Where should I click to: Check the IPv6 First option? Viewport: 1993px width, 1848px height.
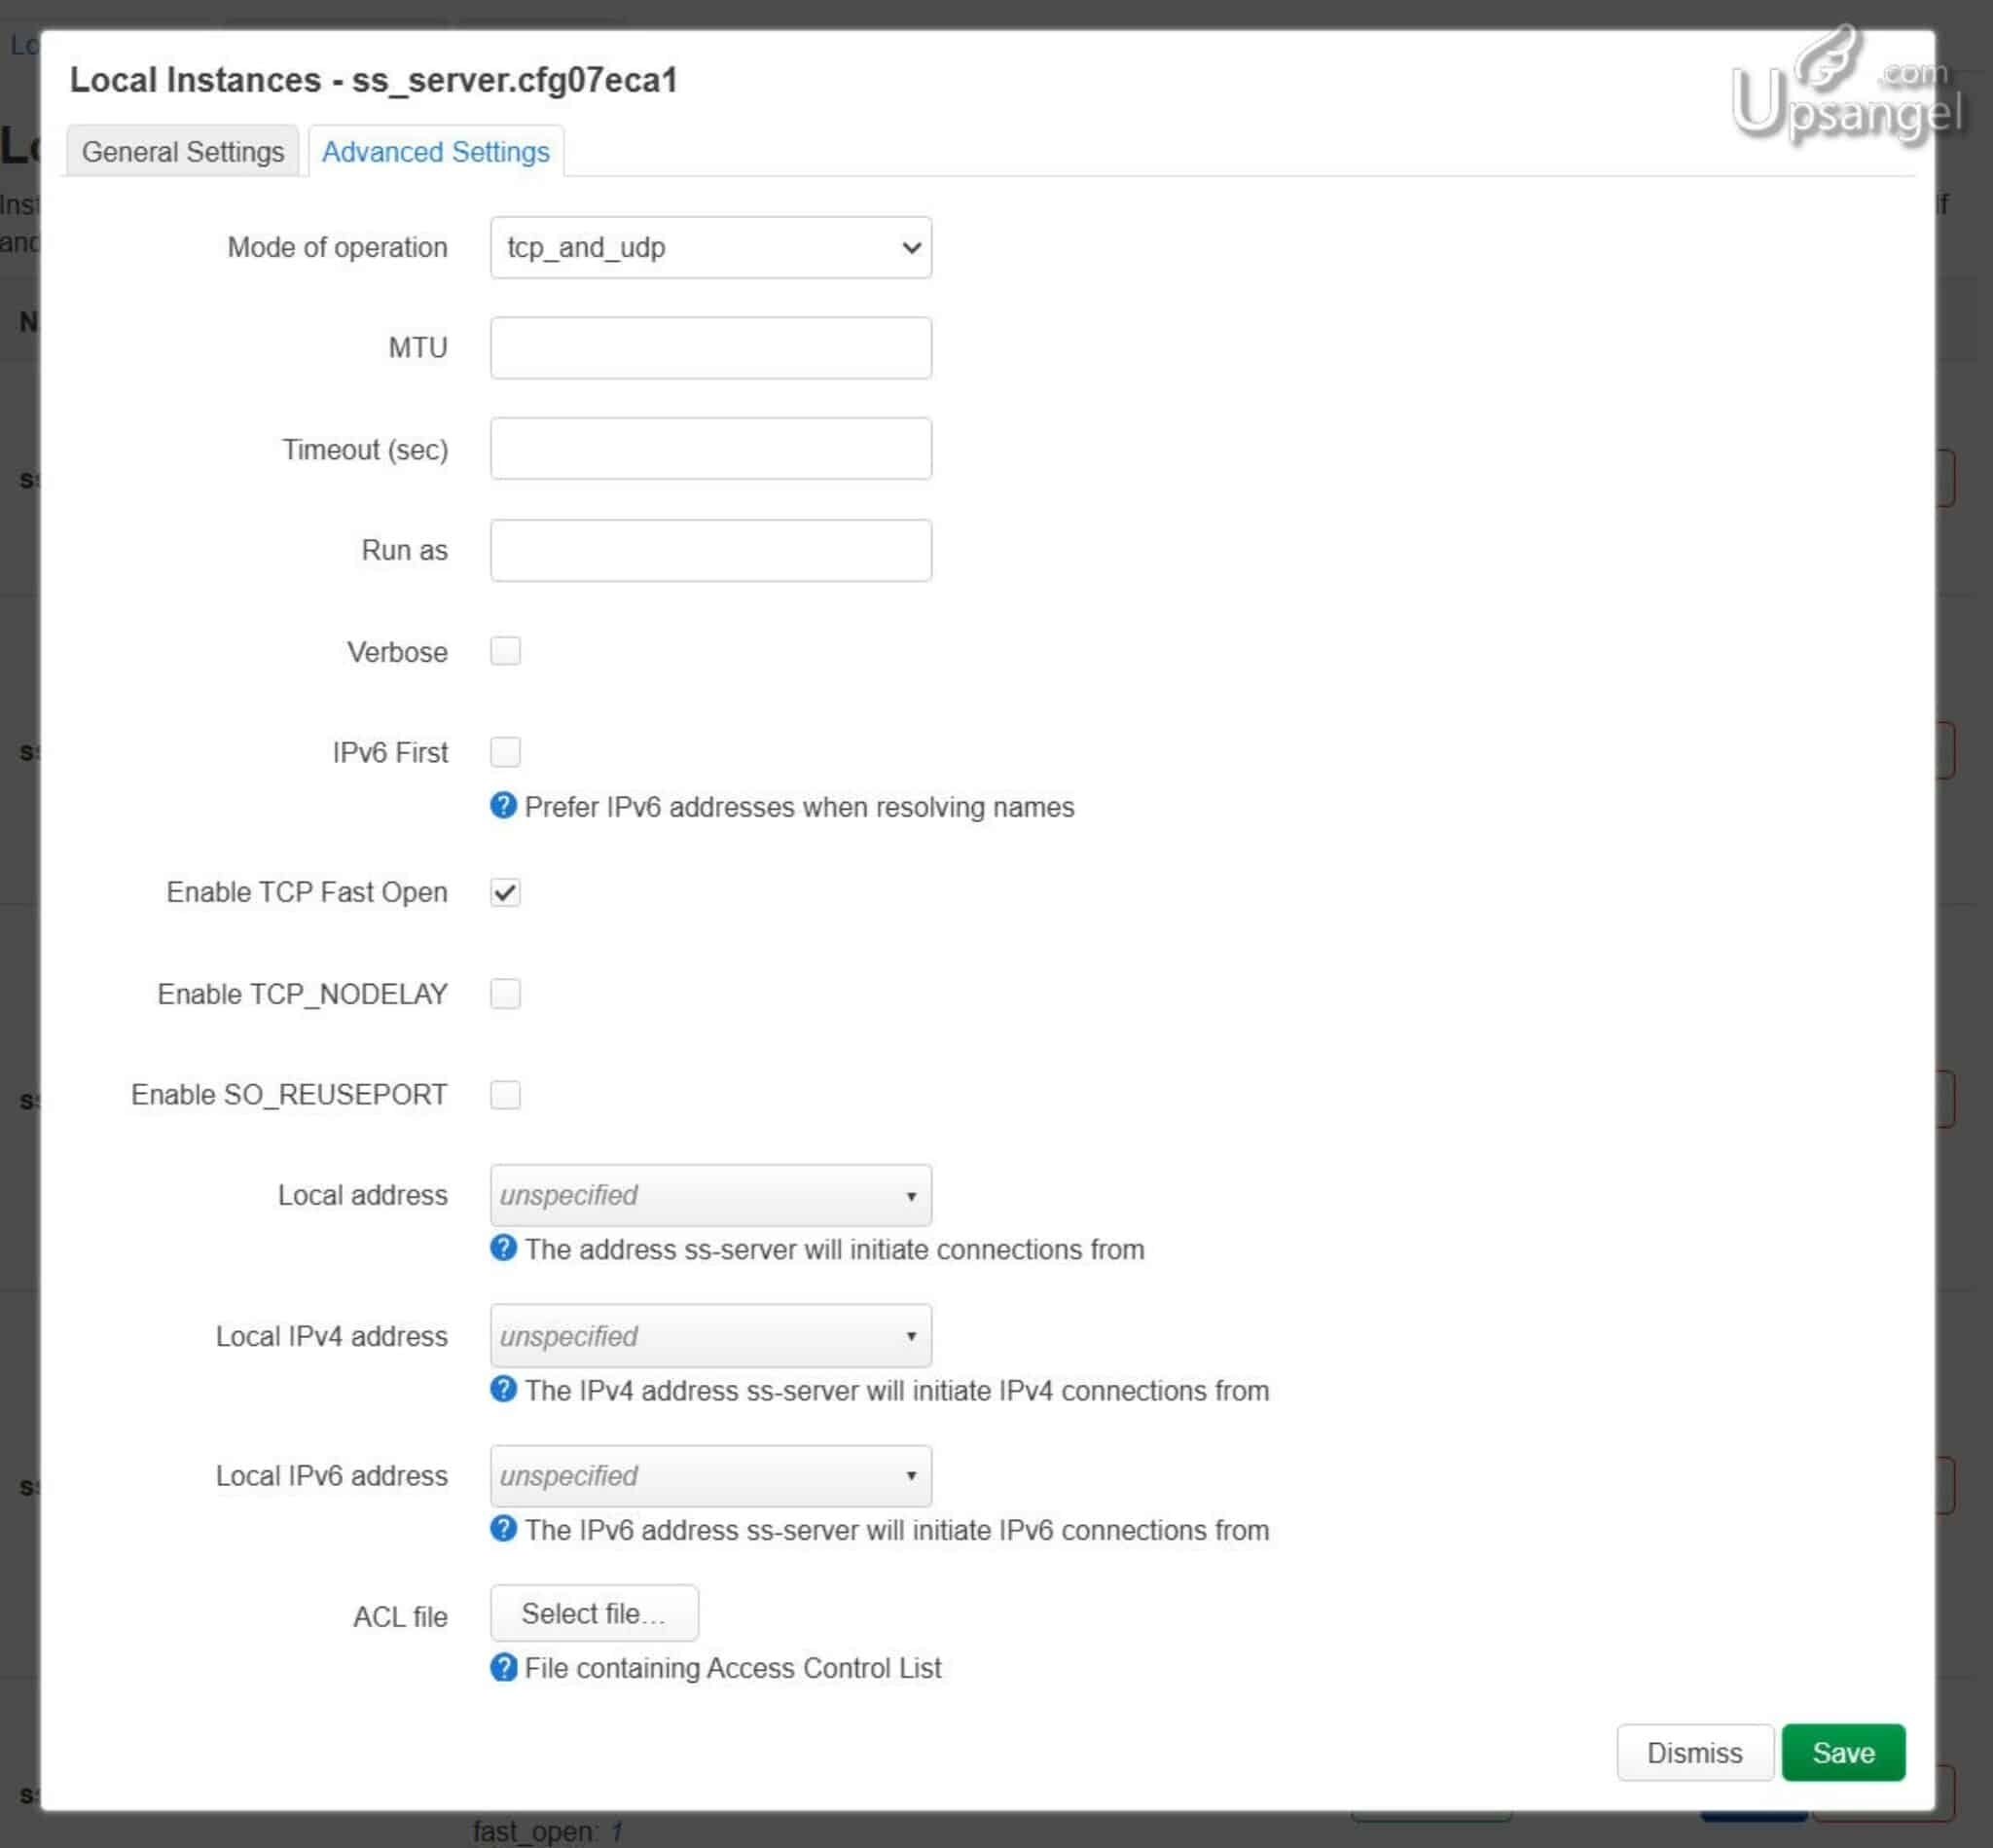[506, 751]
